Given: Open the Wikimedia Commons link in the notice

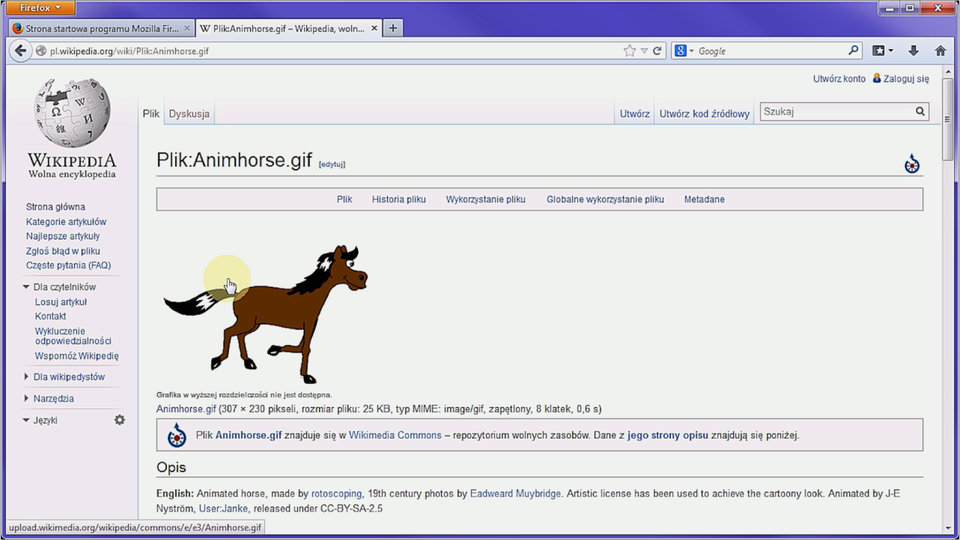Looking at the screenshot, I should coord(395,435).
